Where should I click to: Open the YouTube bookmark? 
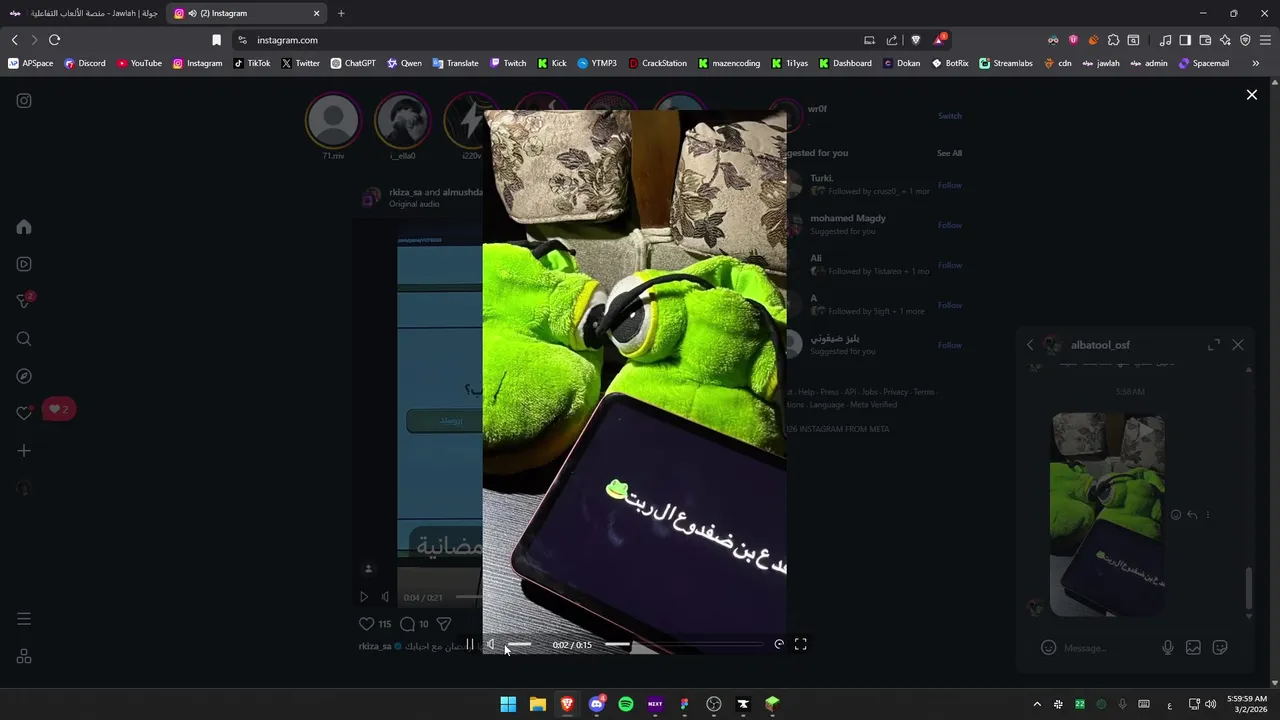tap(139, 63)
